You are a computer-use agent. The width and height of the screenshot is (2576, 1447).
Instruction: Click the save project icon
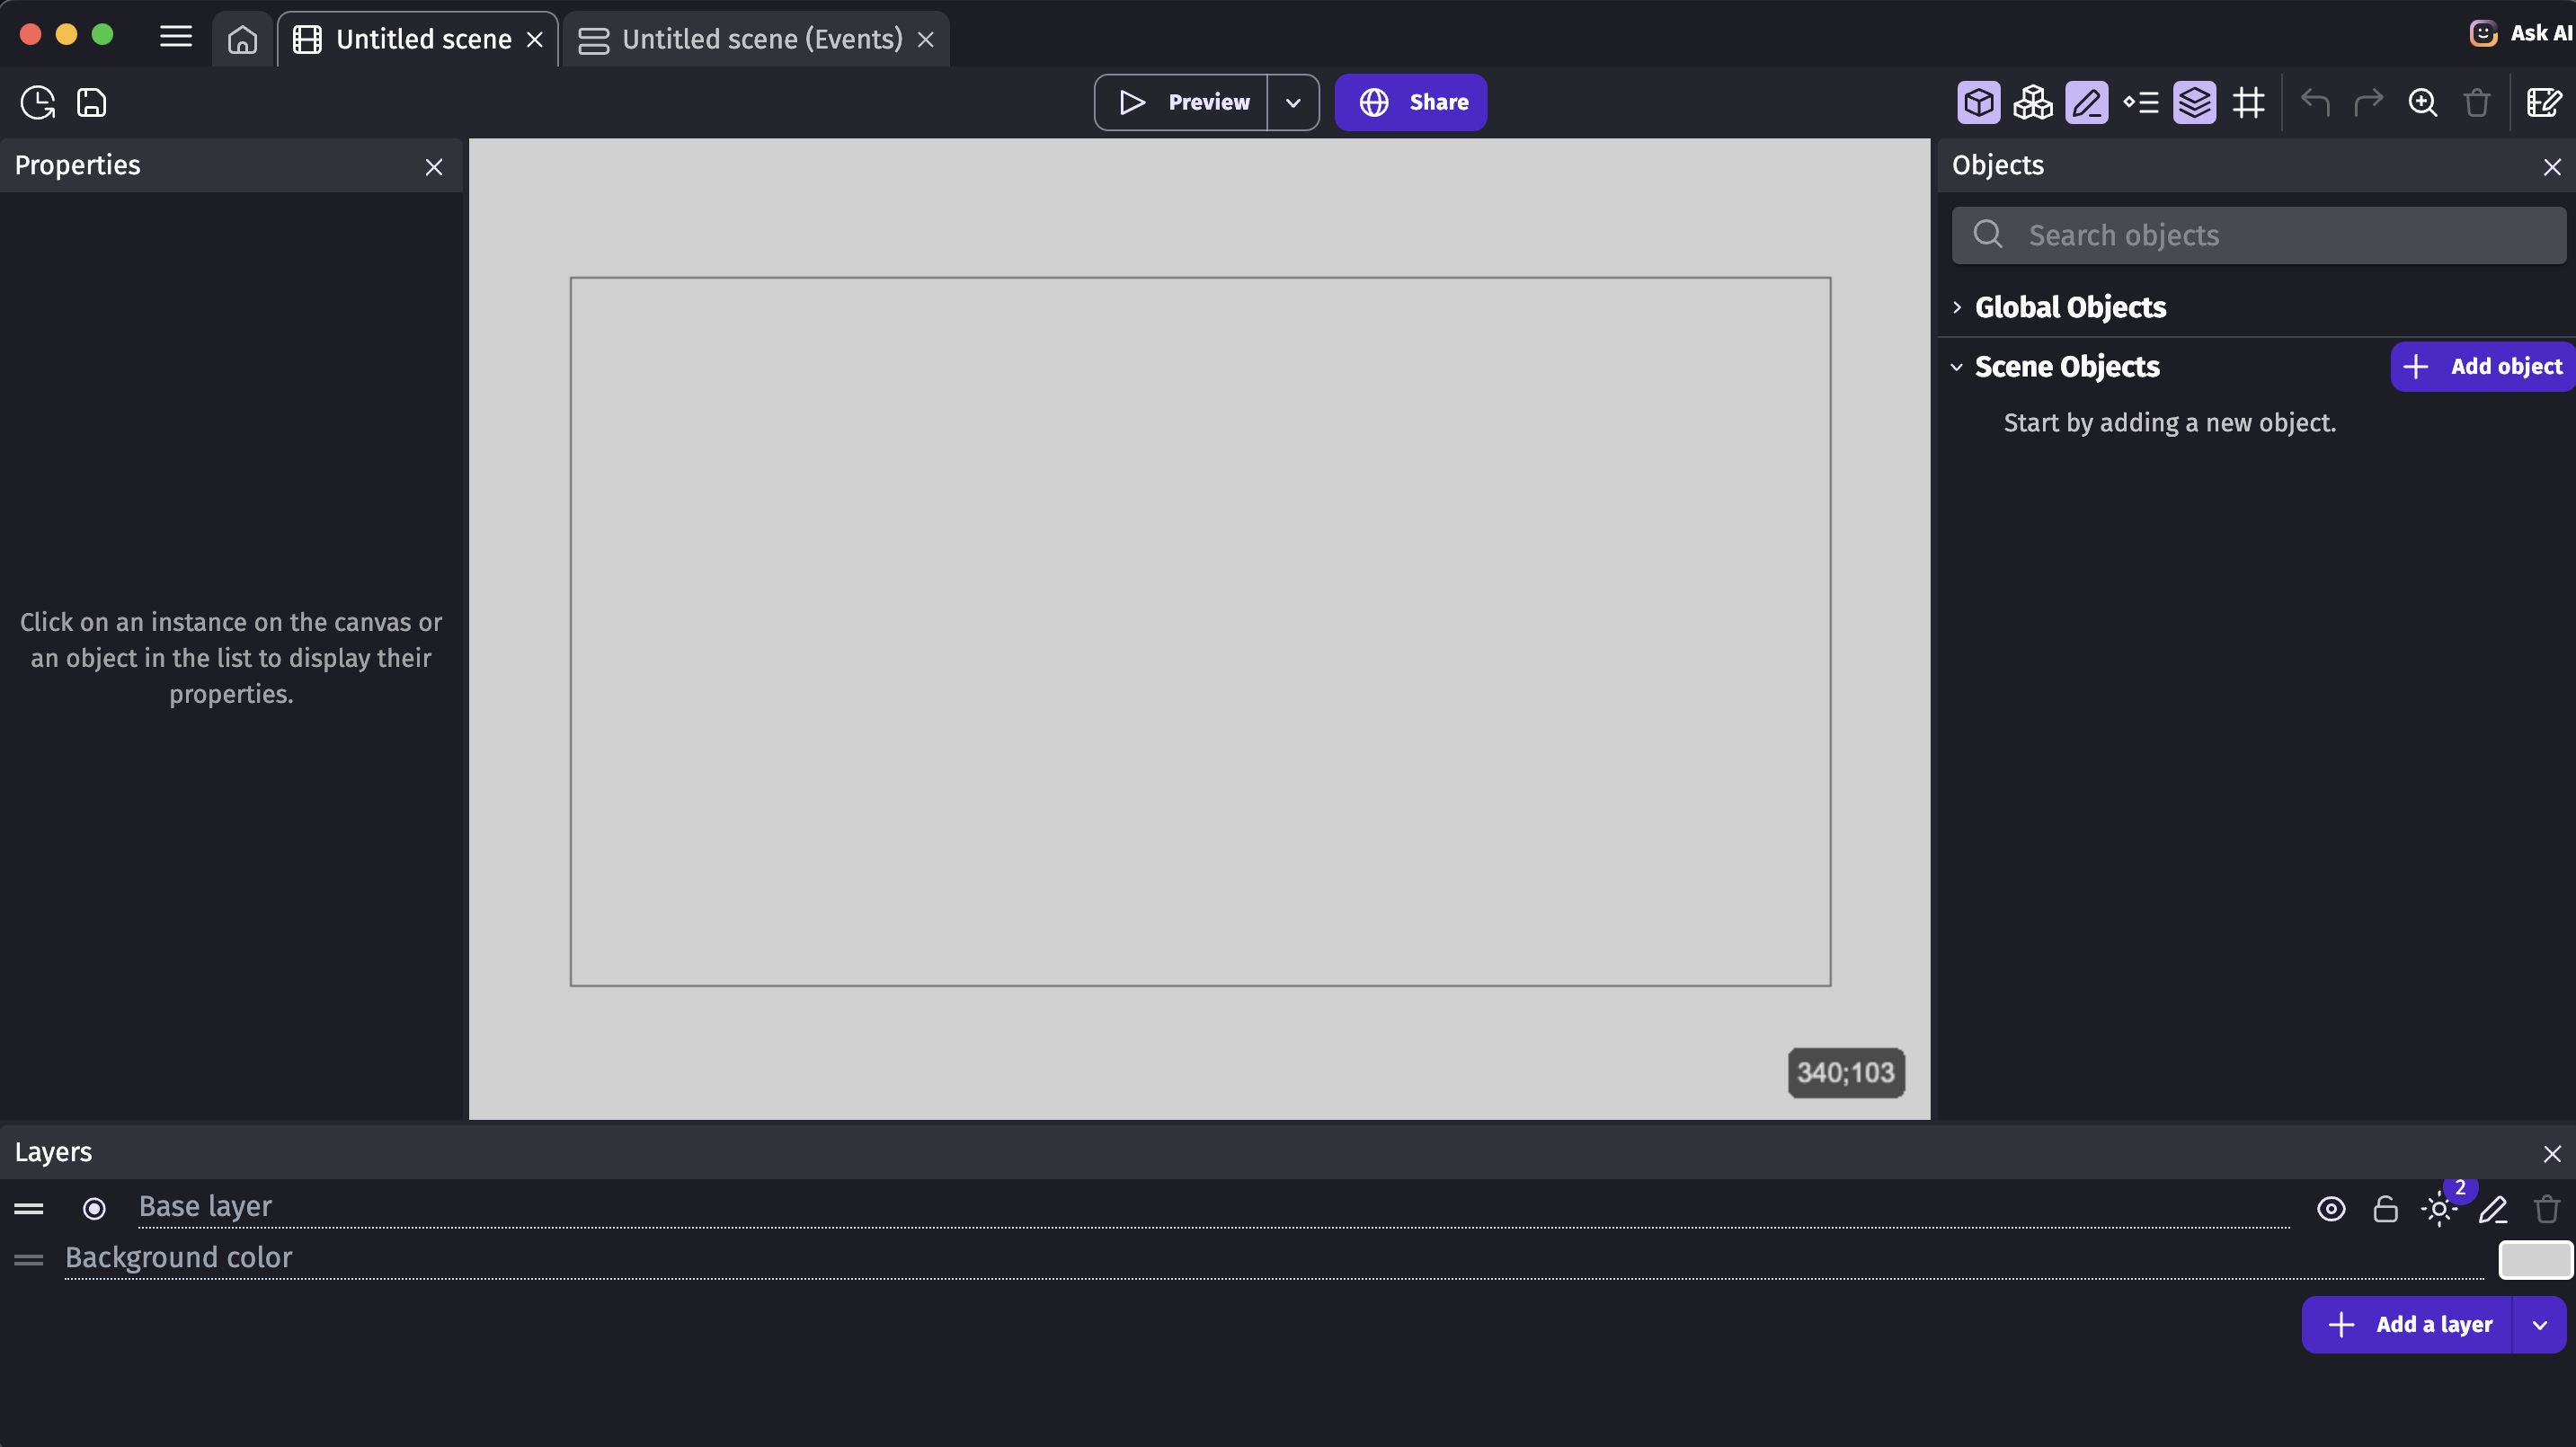click(x=92, y=102)
